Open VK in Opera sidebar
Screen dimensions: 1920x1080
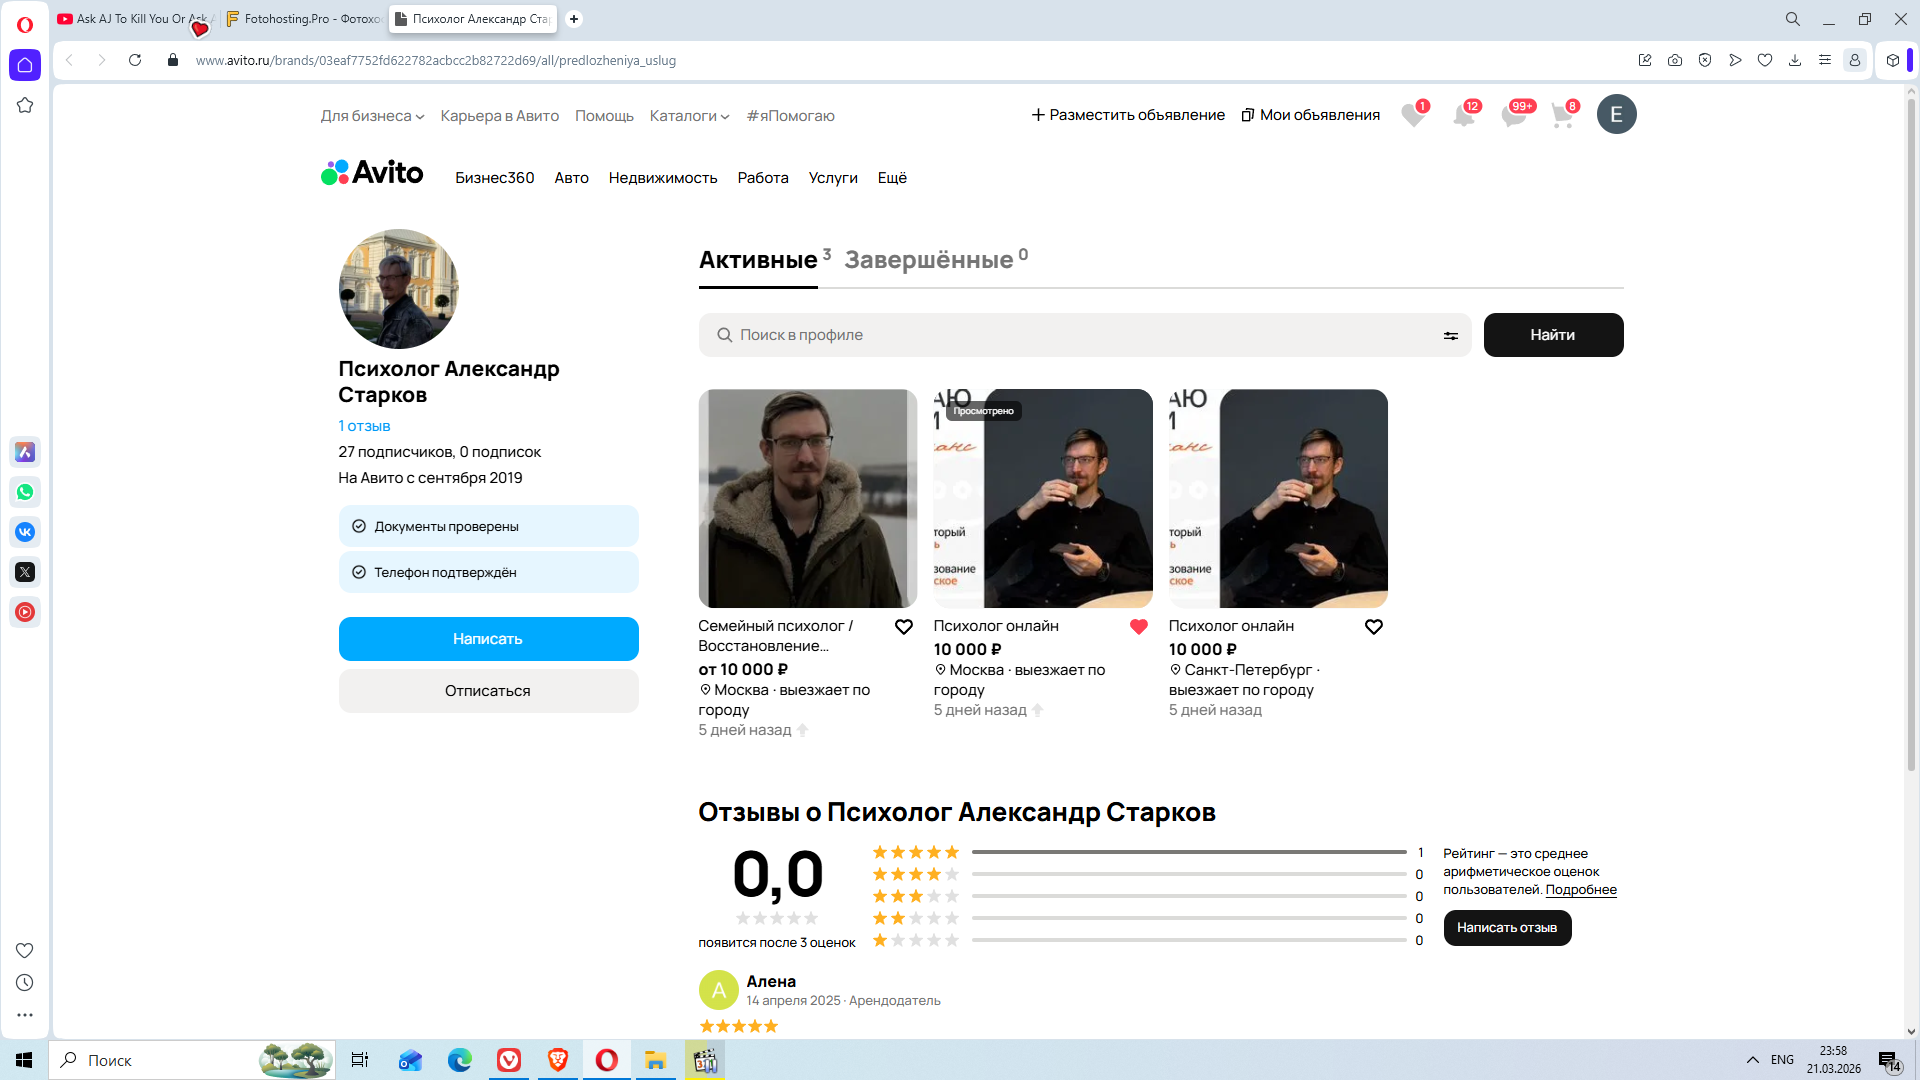pos(25,532)
